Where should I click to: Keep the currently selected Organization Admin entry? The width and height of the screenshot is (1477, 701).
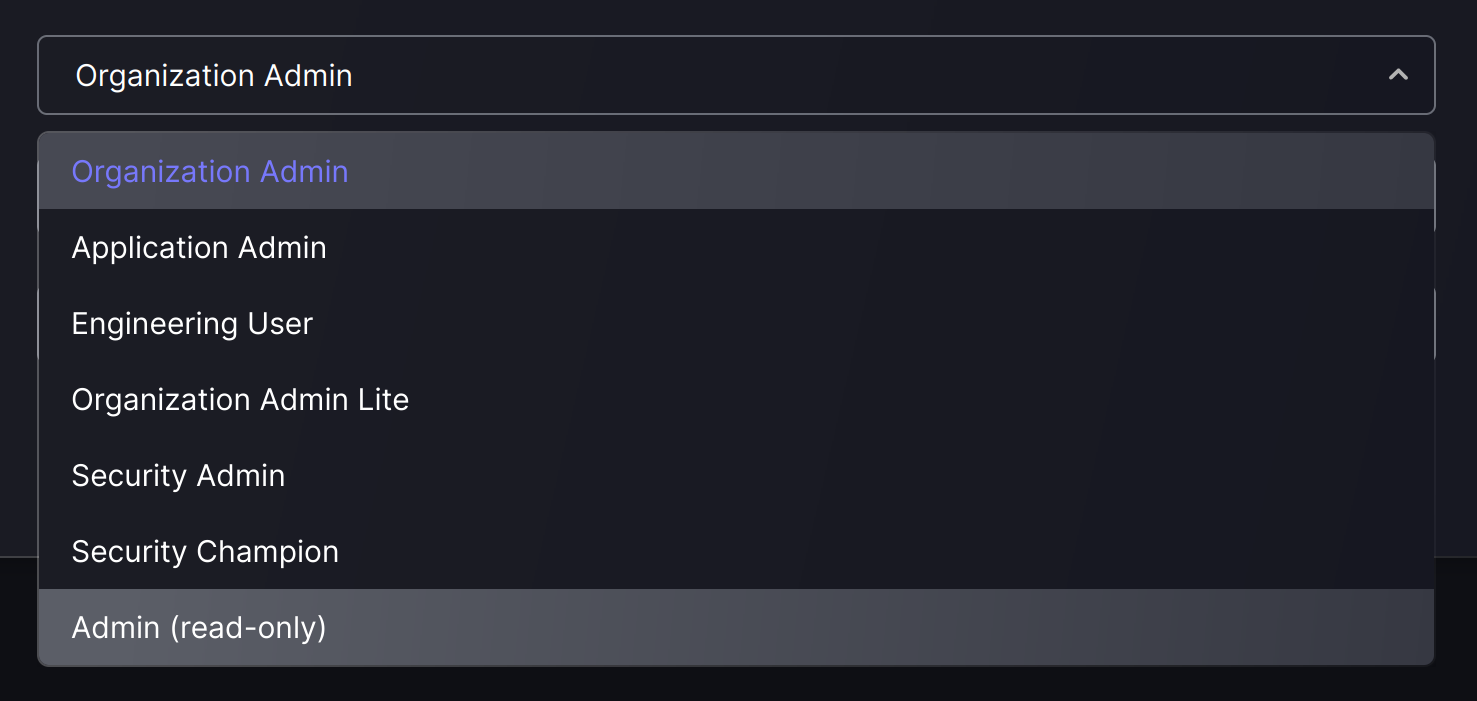click(736, 171)
